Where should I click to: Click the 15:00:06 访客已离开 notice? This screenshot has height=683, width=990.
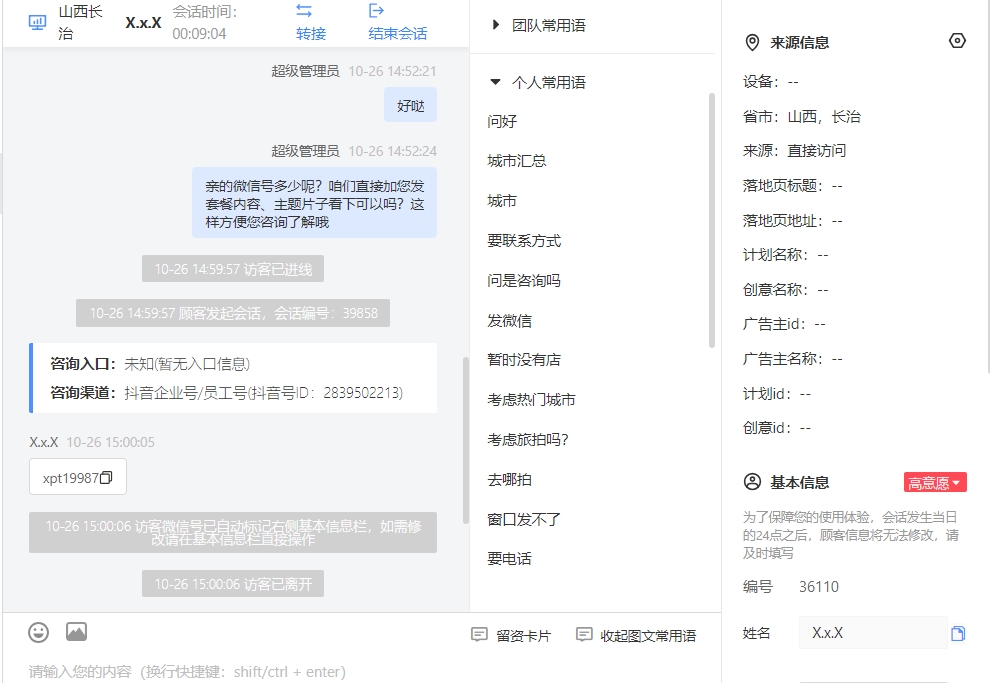tap(233, 584)
